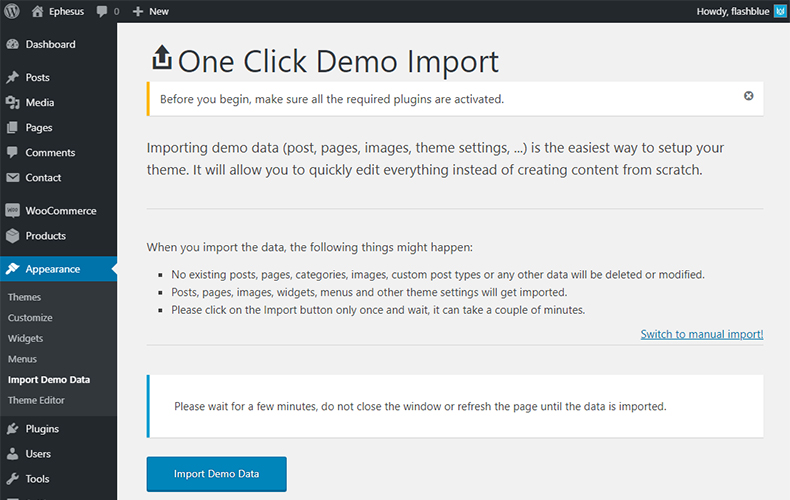
Task: Click the Media library icon
Action: click(x=13, y=102)
